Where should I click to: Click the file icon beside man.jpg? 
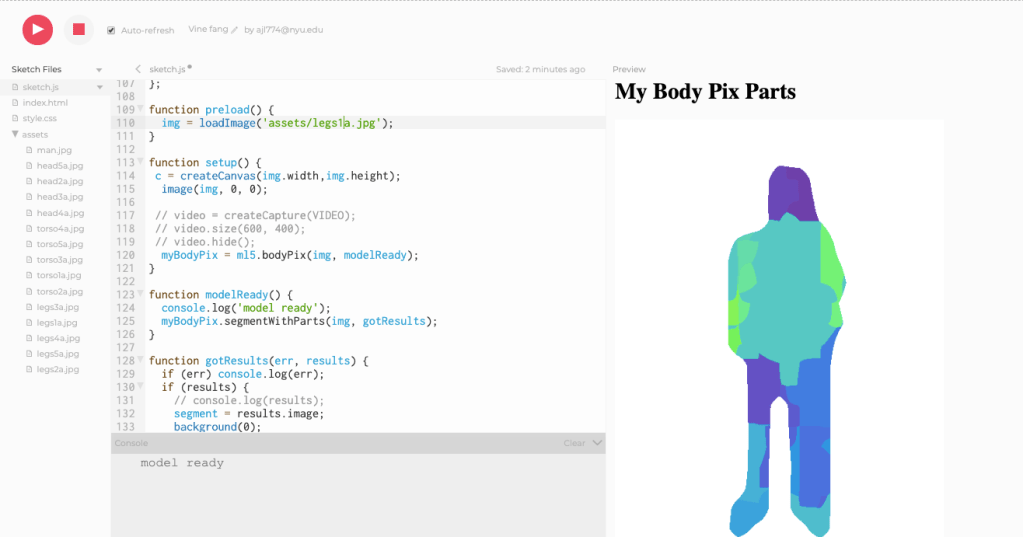click(x=29, y=150)
